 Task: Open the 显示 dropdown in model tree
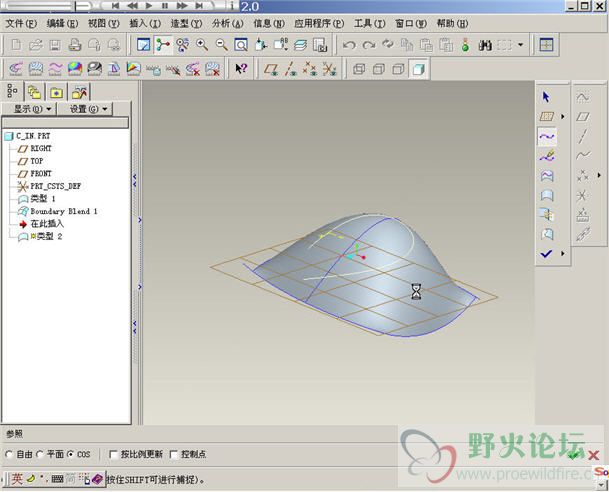coord(32,109)
